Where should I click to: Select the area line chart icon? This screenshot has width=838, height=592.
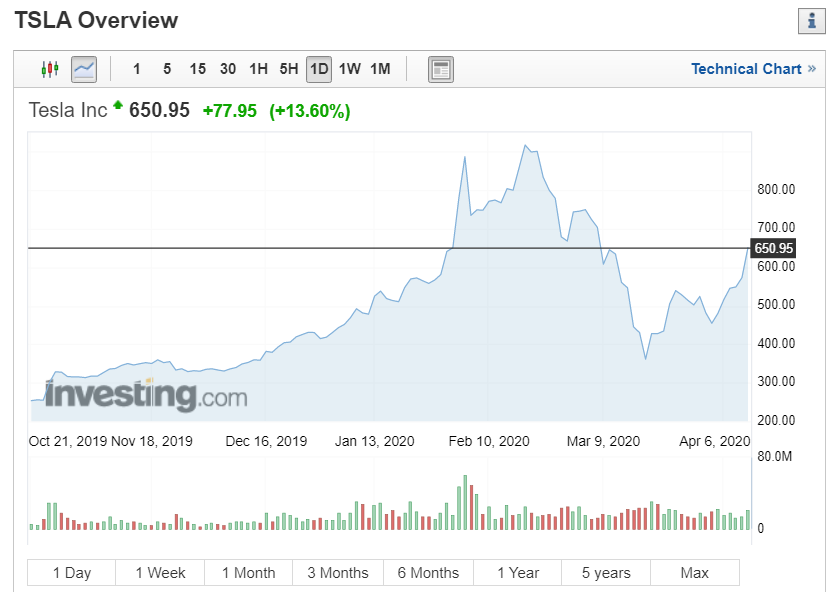[x=84, y=69]
